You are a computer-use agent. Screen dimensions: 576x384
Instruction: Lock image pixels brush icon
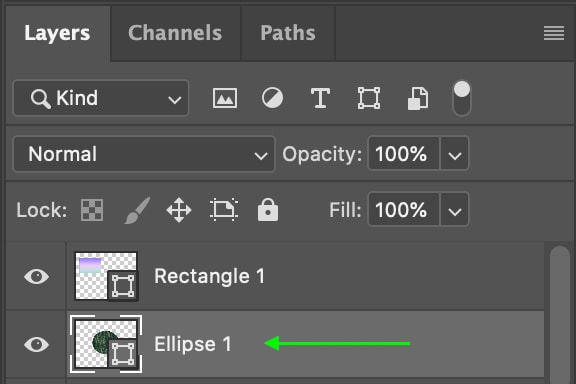(x=137, y=210)
